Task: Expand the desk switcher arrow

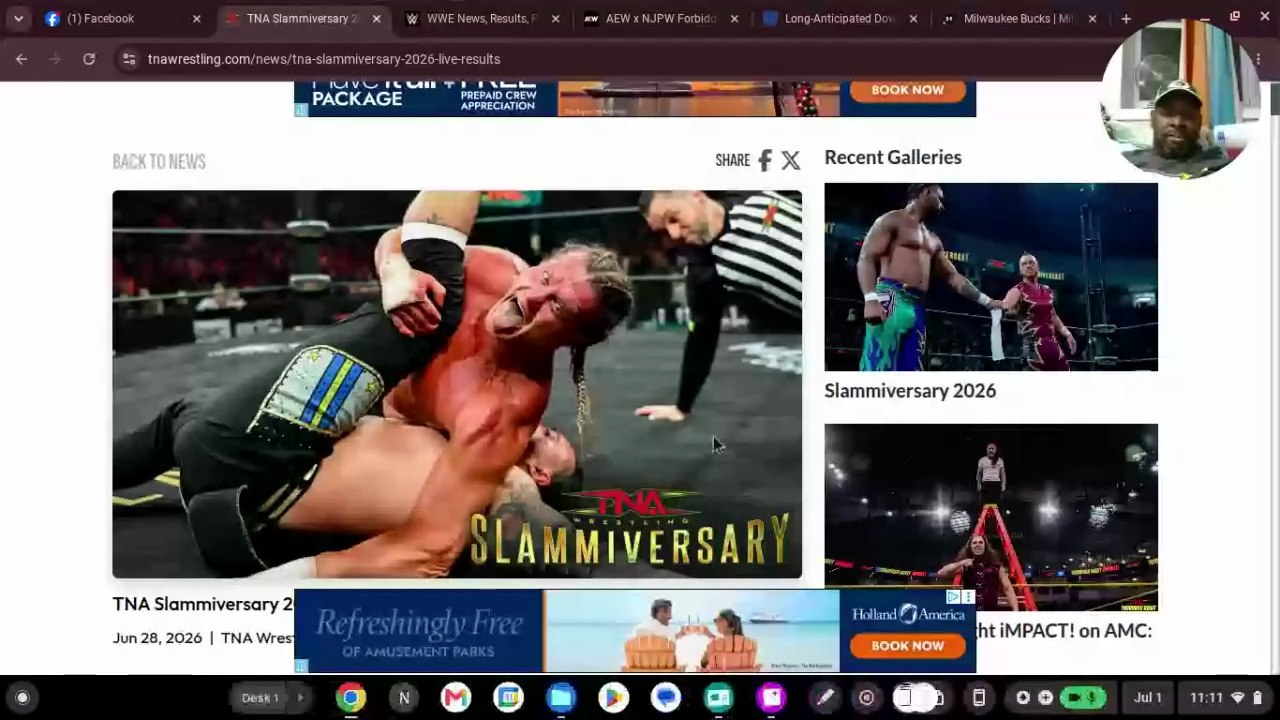Action: pos(299,698)
